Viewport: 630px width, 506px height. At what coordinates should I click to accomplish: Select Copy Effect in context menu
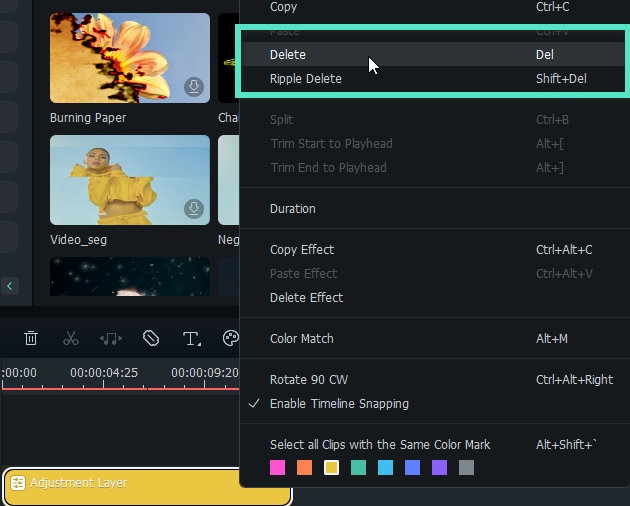pos(435,250)
